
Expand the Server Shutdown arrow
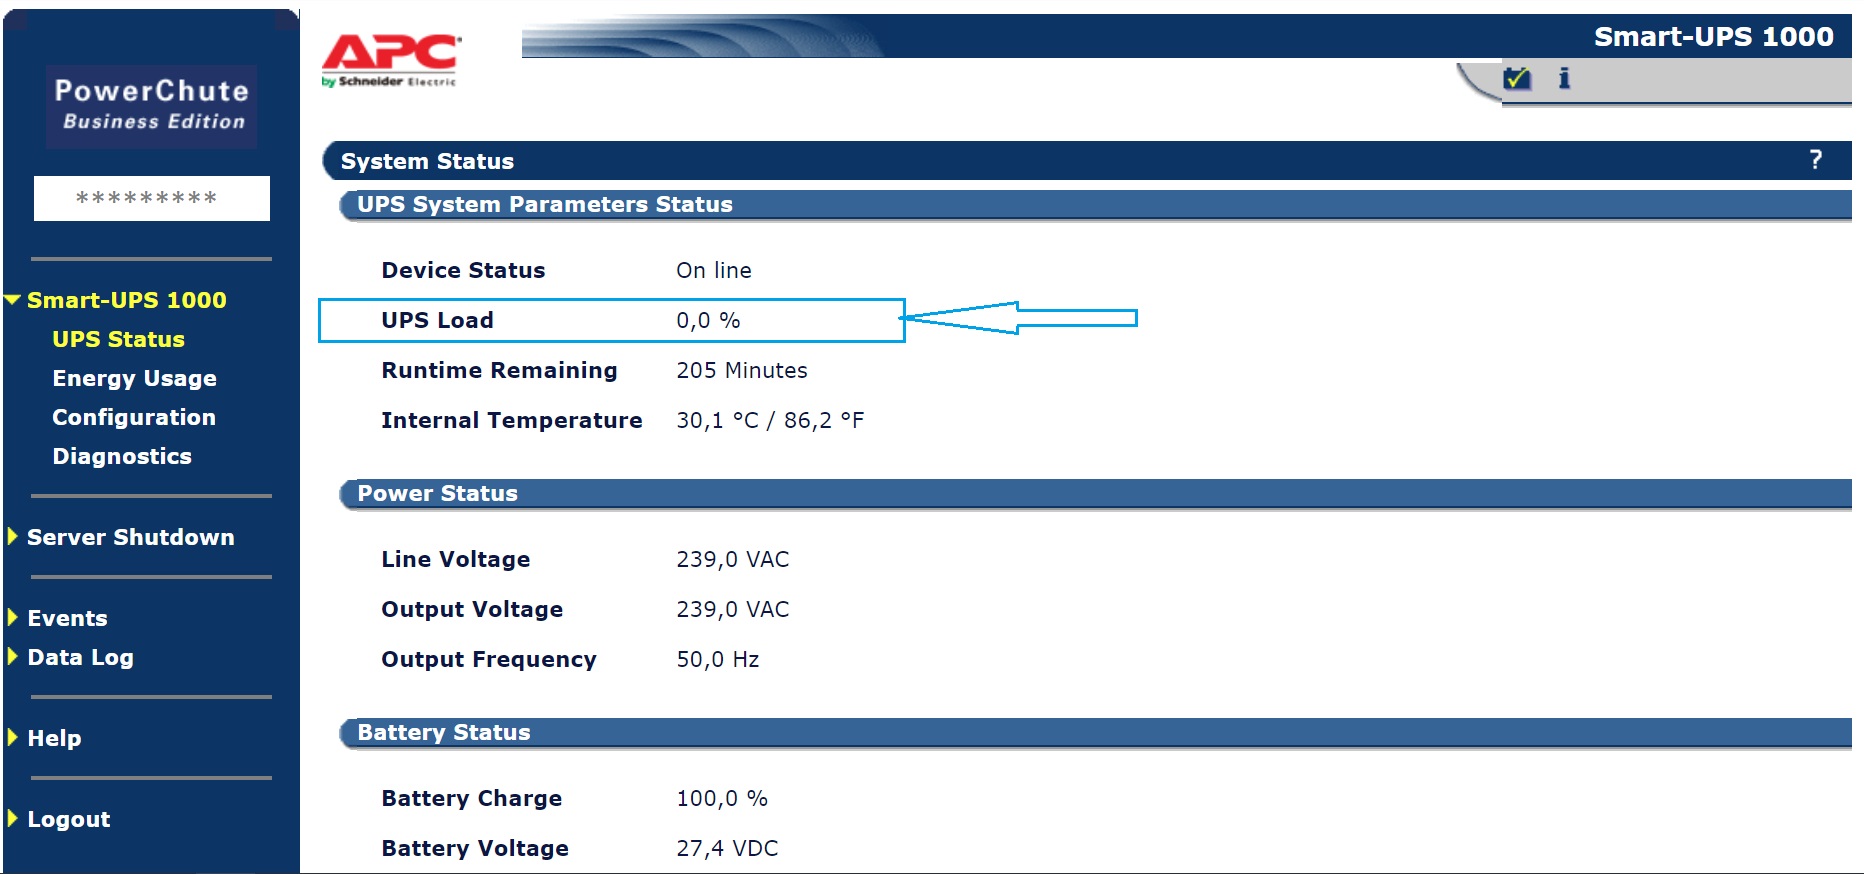tap(13, 536)
